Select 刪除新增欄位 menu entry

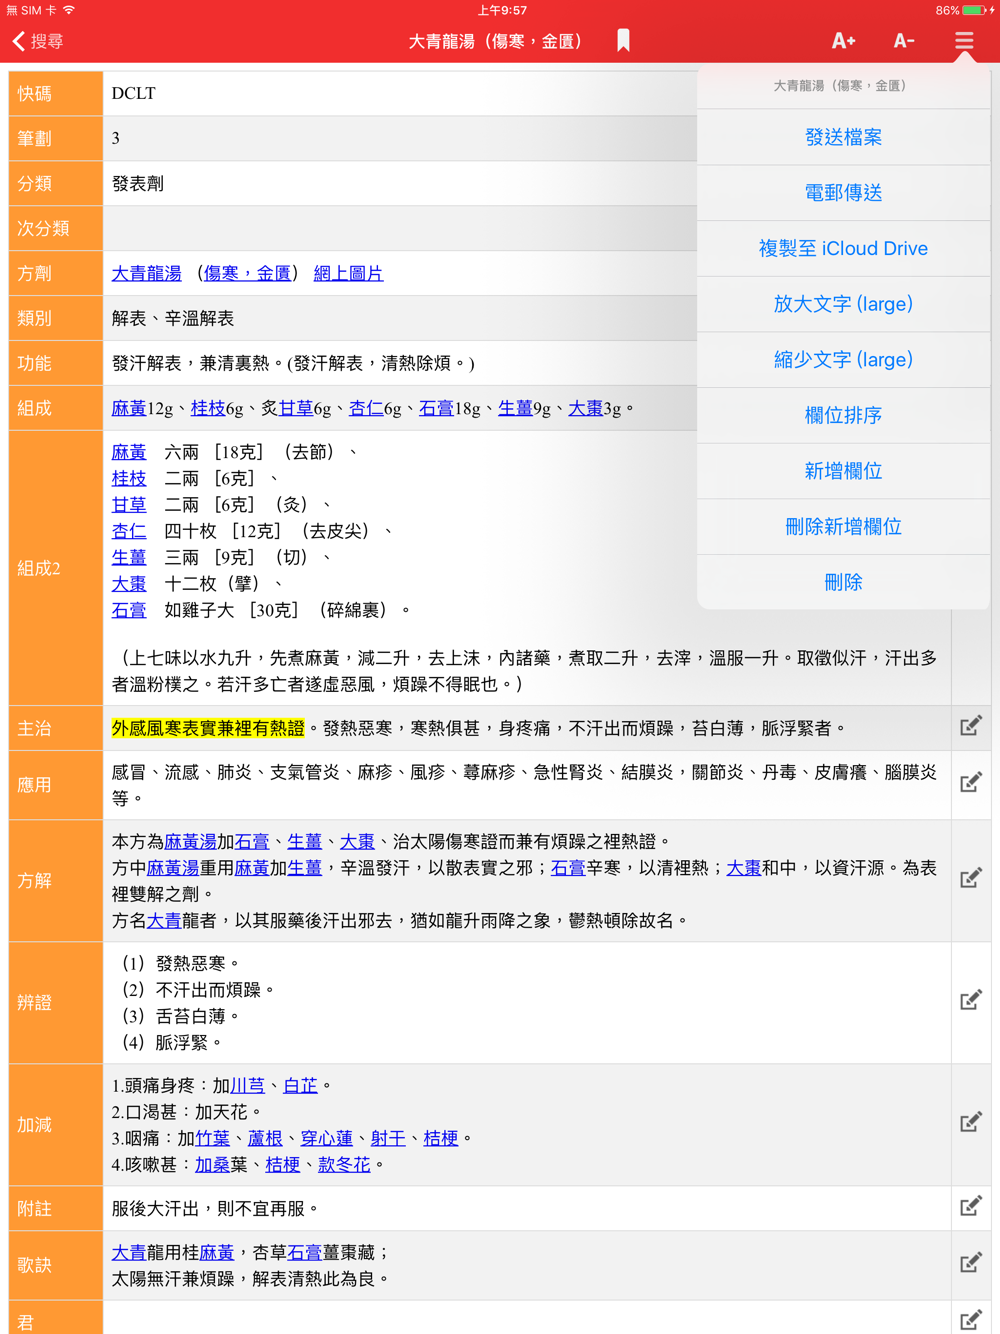pos(843,527)
